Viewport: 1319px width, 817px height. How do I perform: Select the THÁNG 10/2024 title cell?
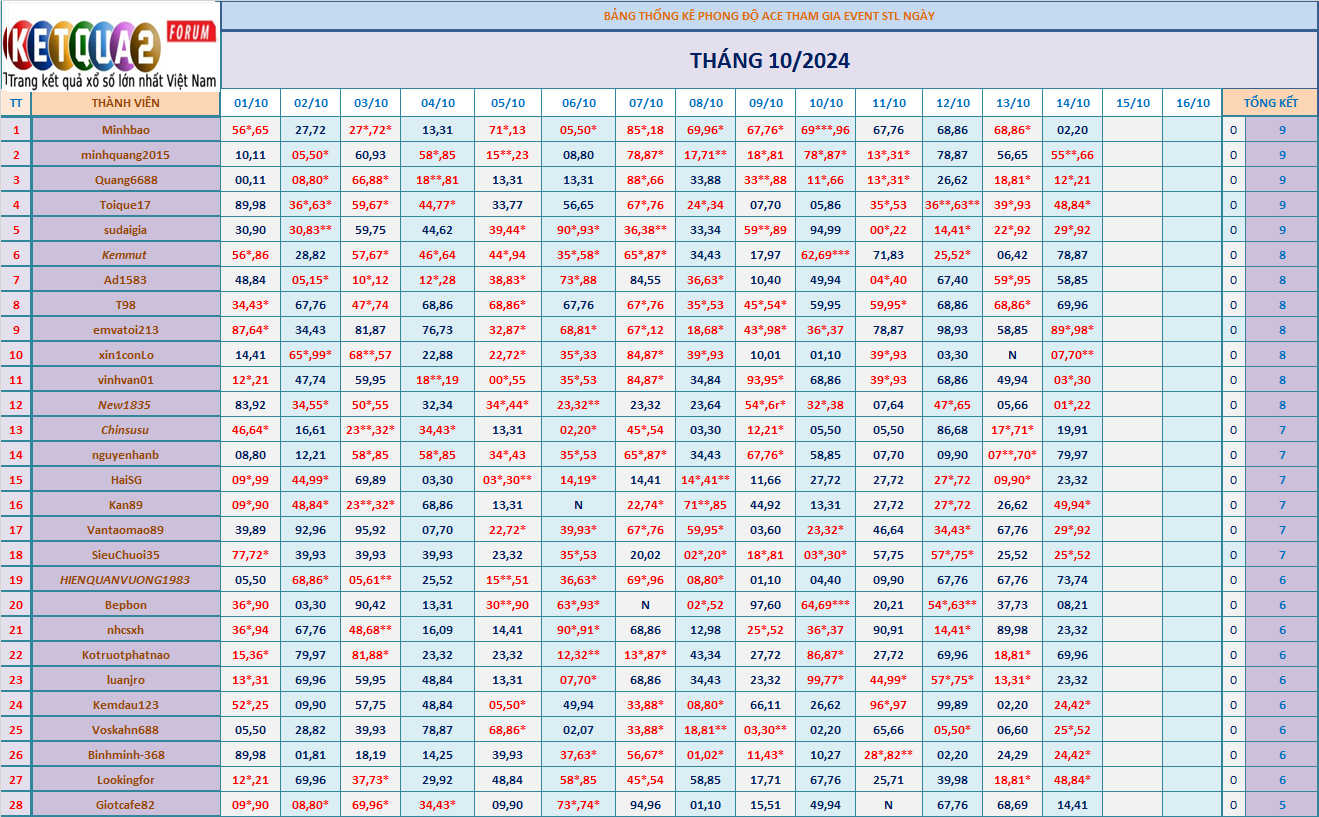[769, 60]
